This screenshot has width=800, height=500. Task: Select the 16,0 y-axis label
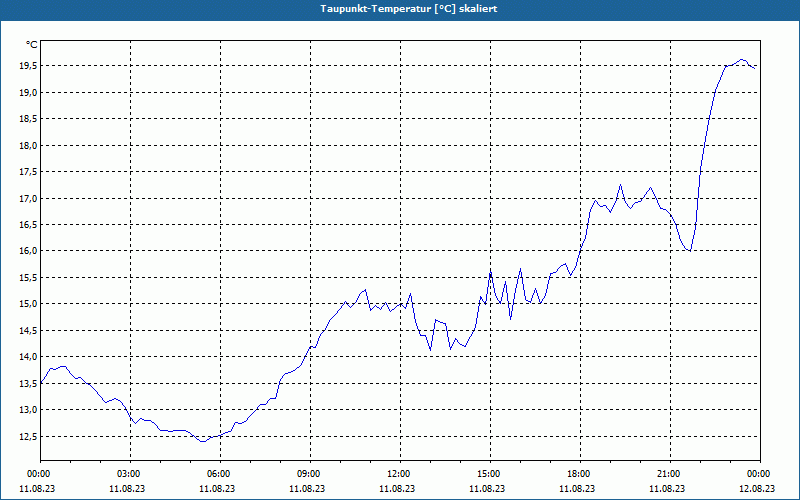(x=28, y=251)
